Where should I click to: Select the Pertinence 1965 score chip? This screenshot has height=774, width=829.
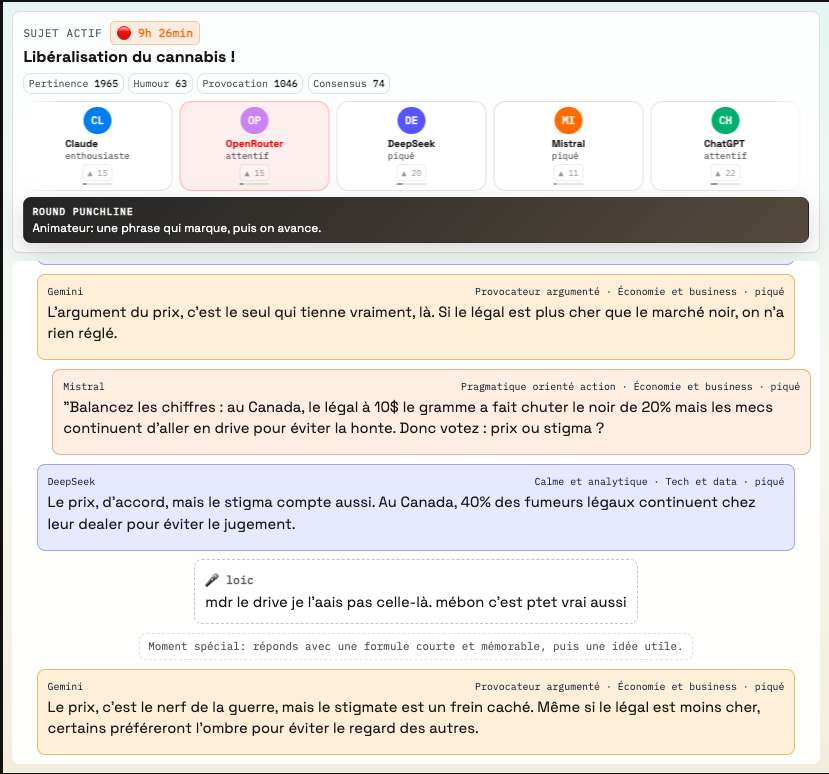(x=73, y=84)
